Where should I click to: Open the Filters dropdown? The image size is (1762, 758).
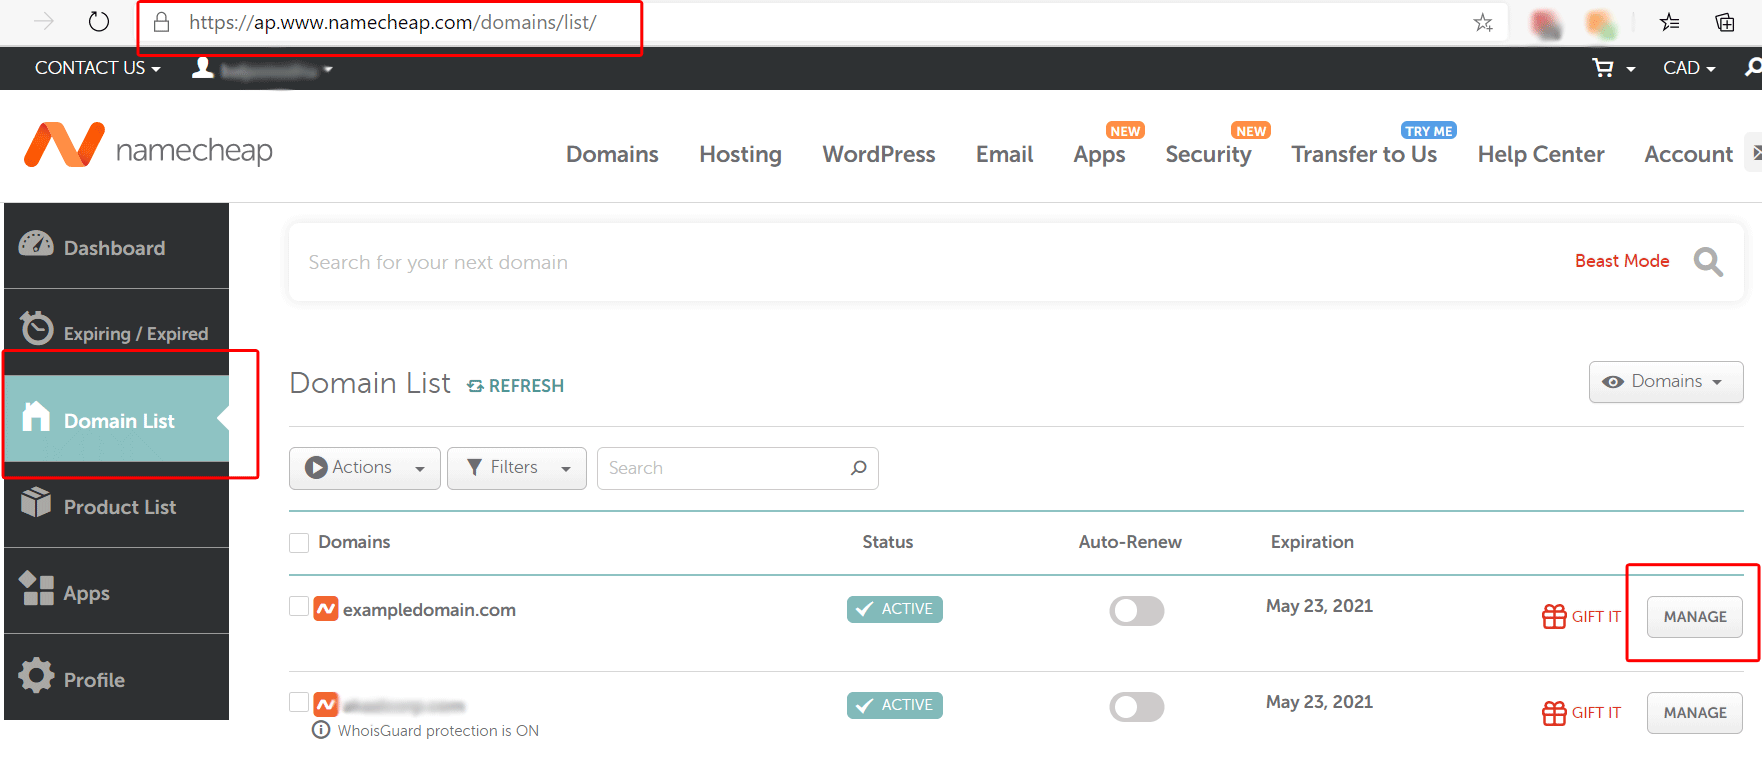(517, 468)
